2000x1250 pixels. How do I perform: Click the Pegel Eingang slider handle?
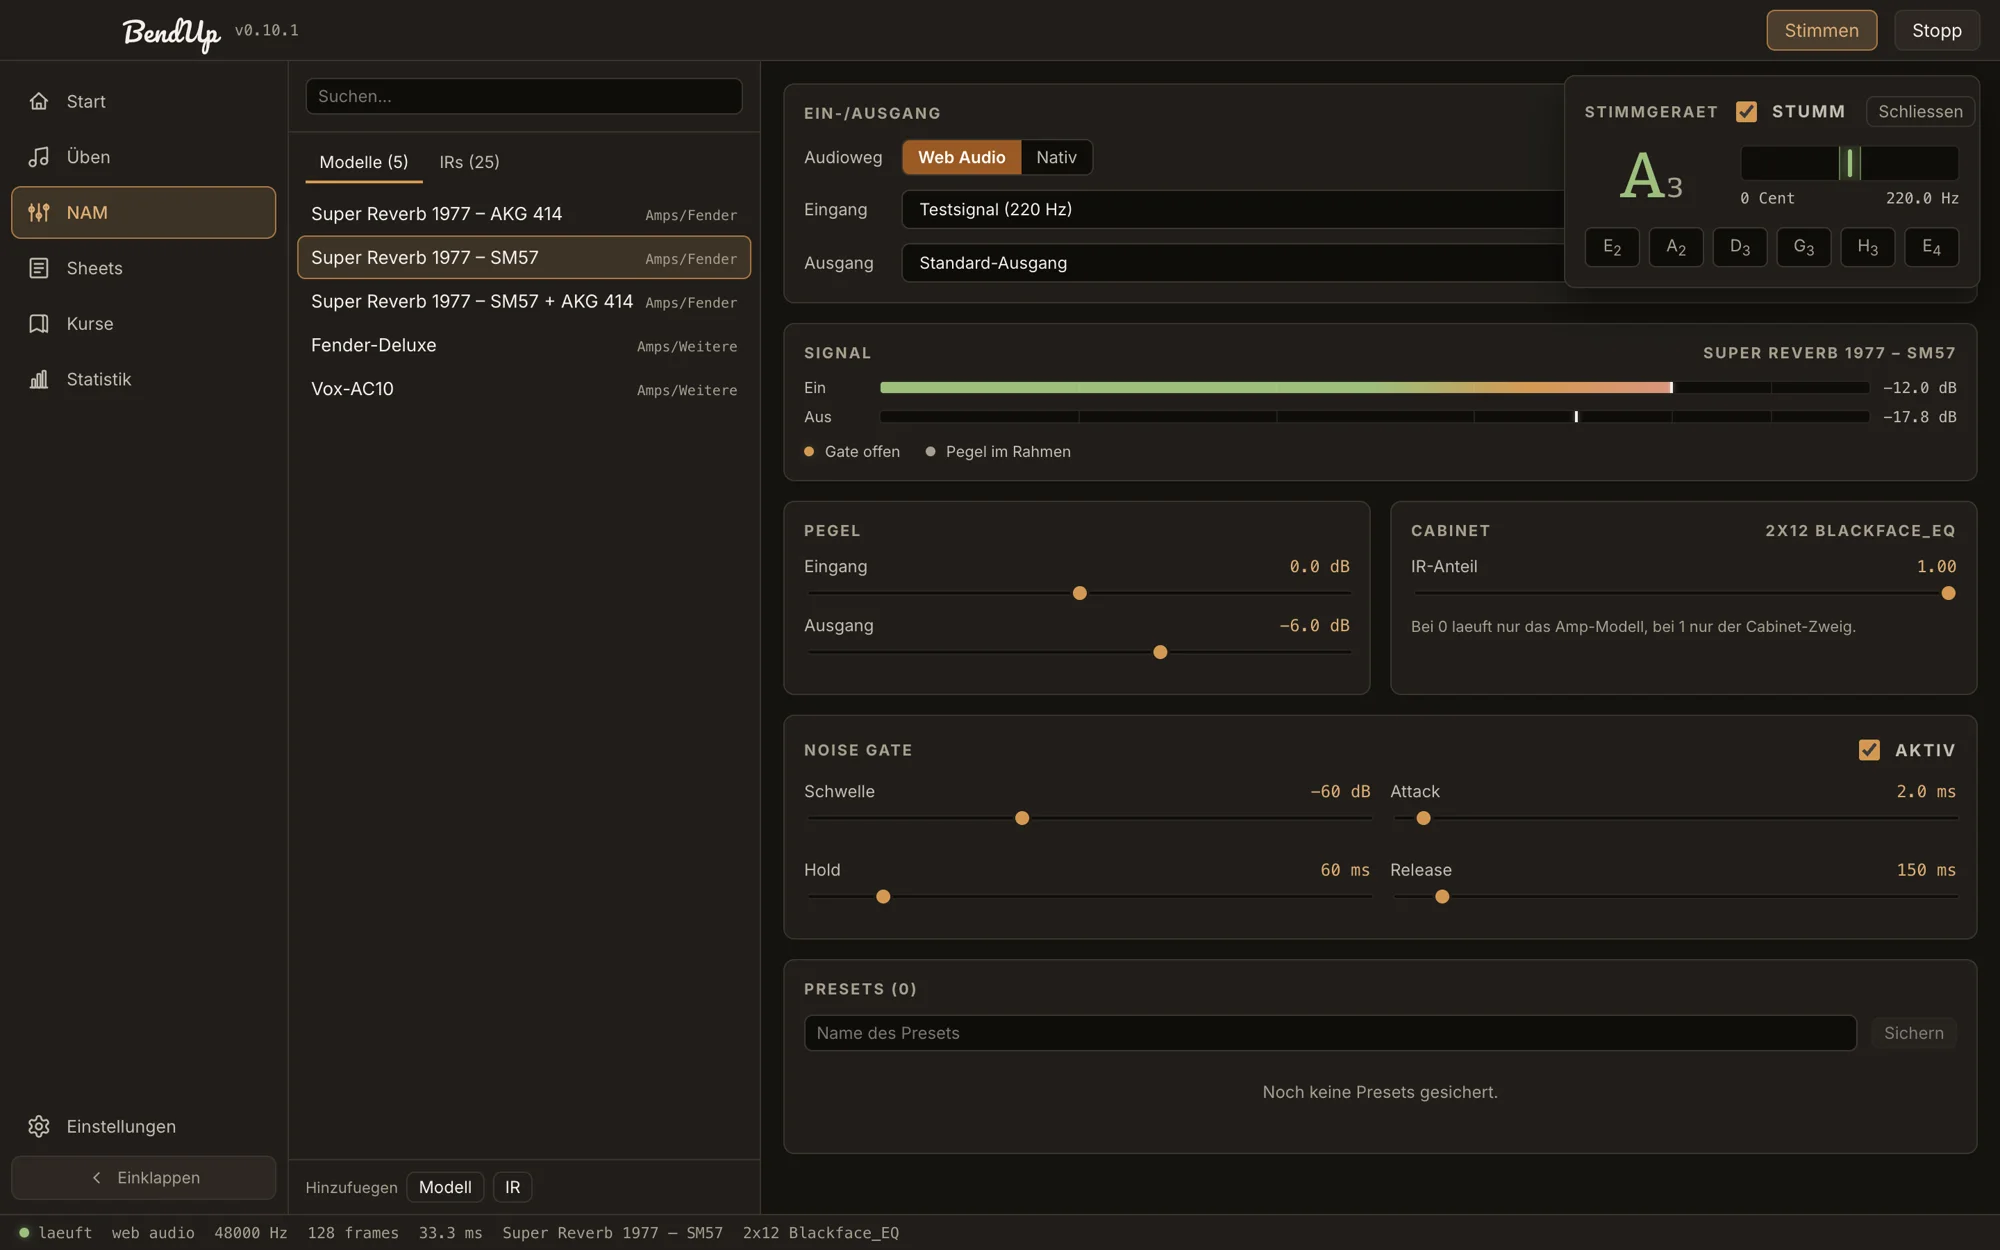point(1079,593)
